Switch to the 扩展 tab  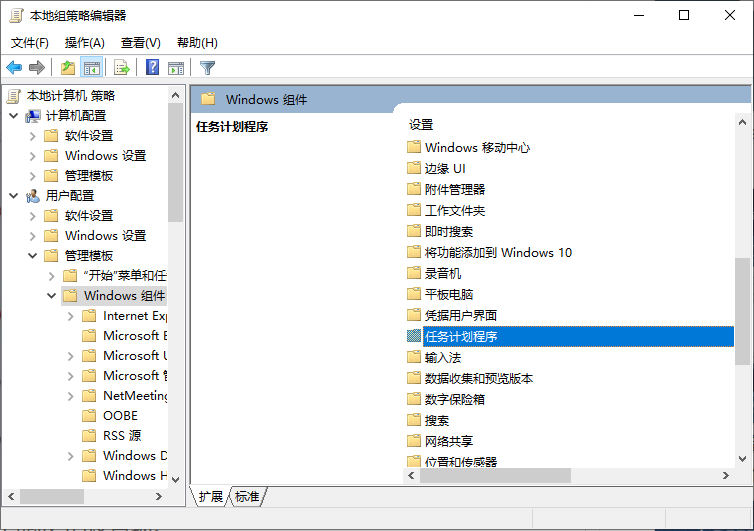tap(210, 497)
